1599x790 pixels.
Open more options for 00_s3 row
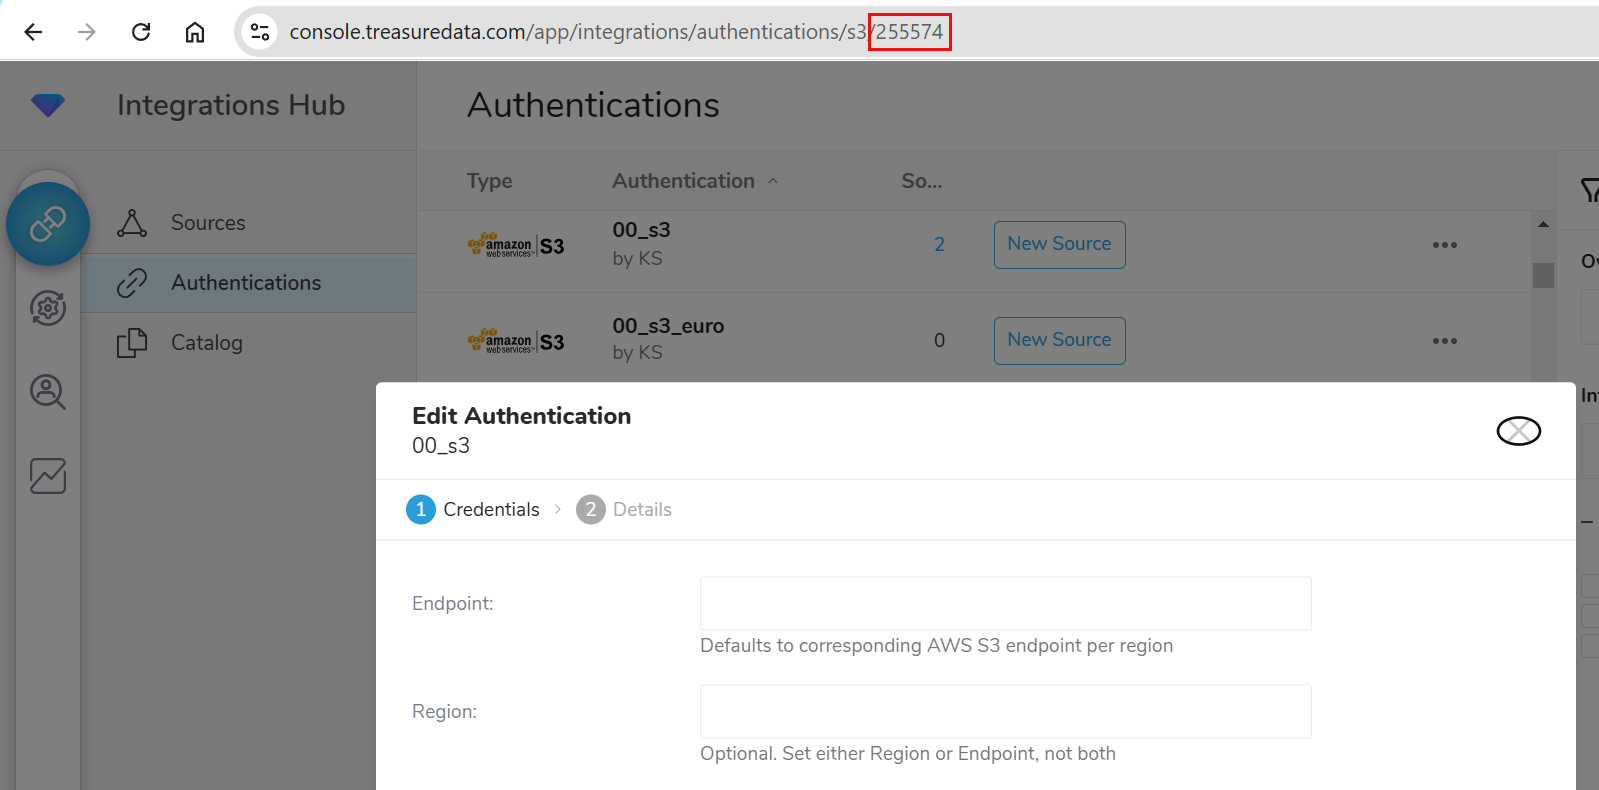click(x=1444, y=245)
